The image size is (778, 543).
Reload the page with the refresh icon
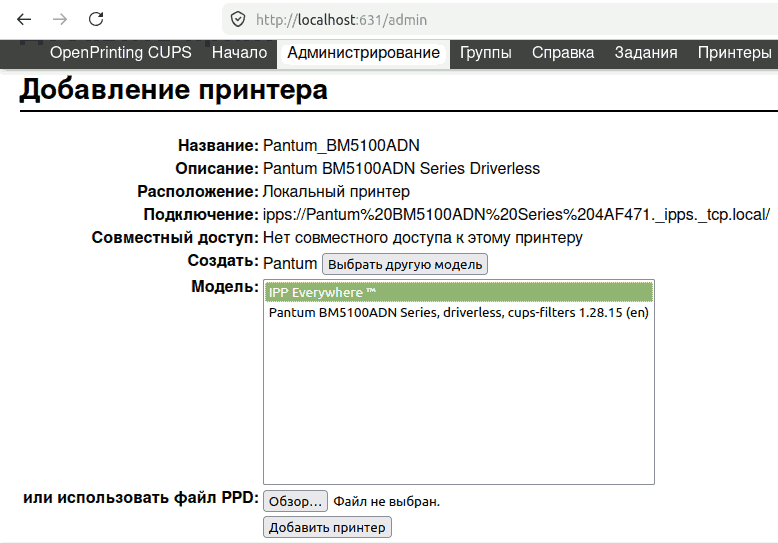pos(96,19)
